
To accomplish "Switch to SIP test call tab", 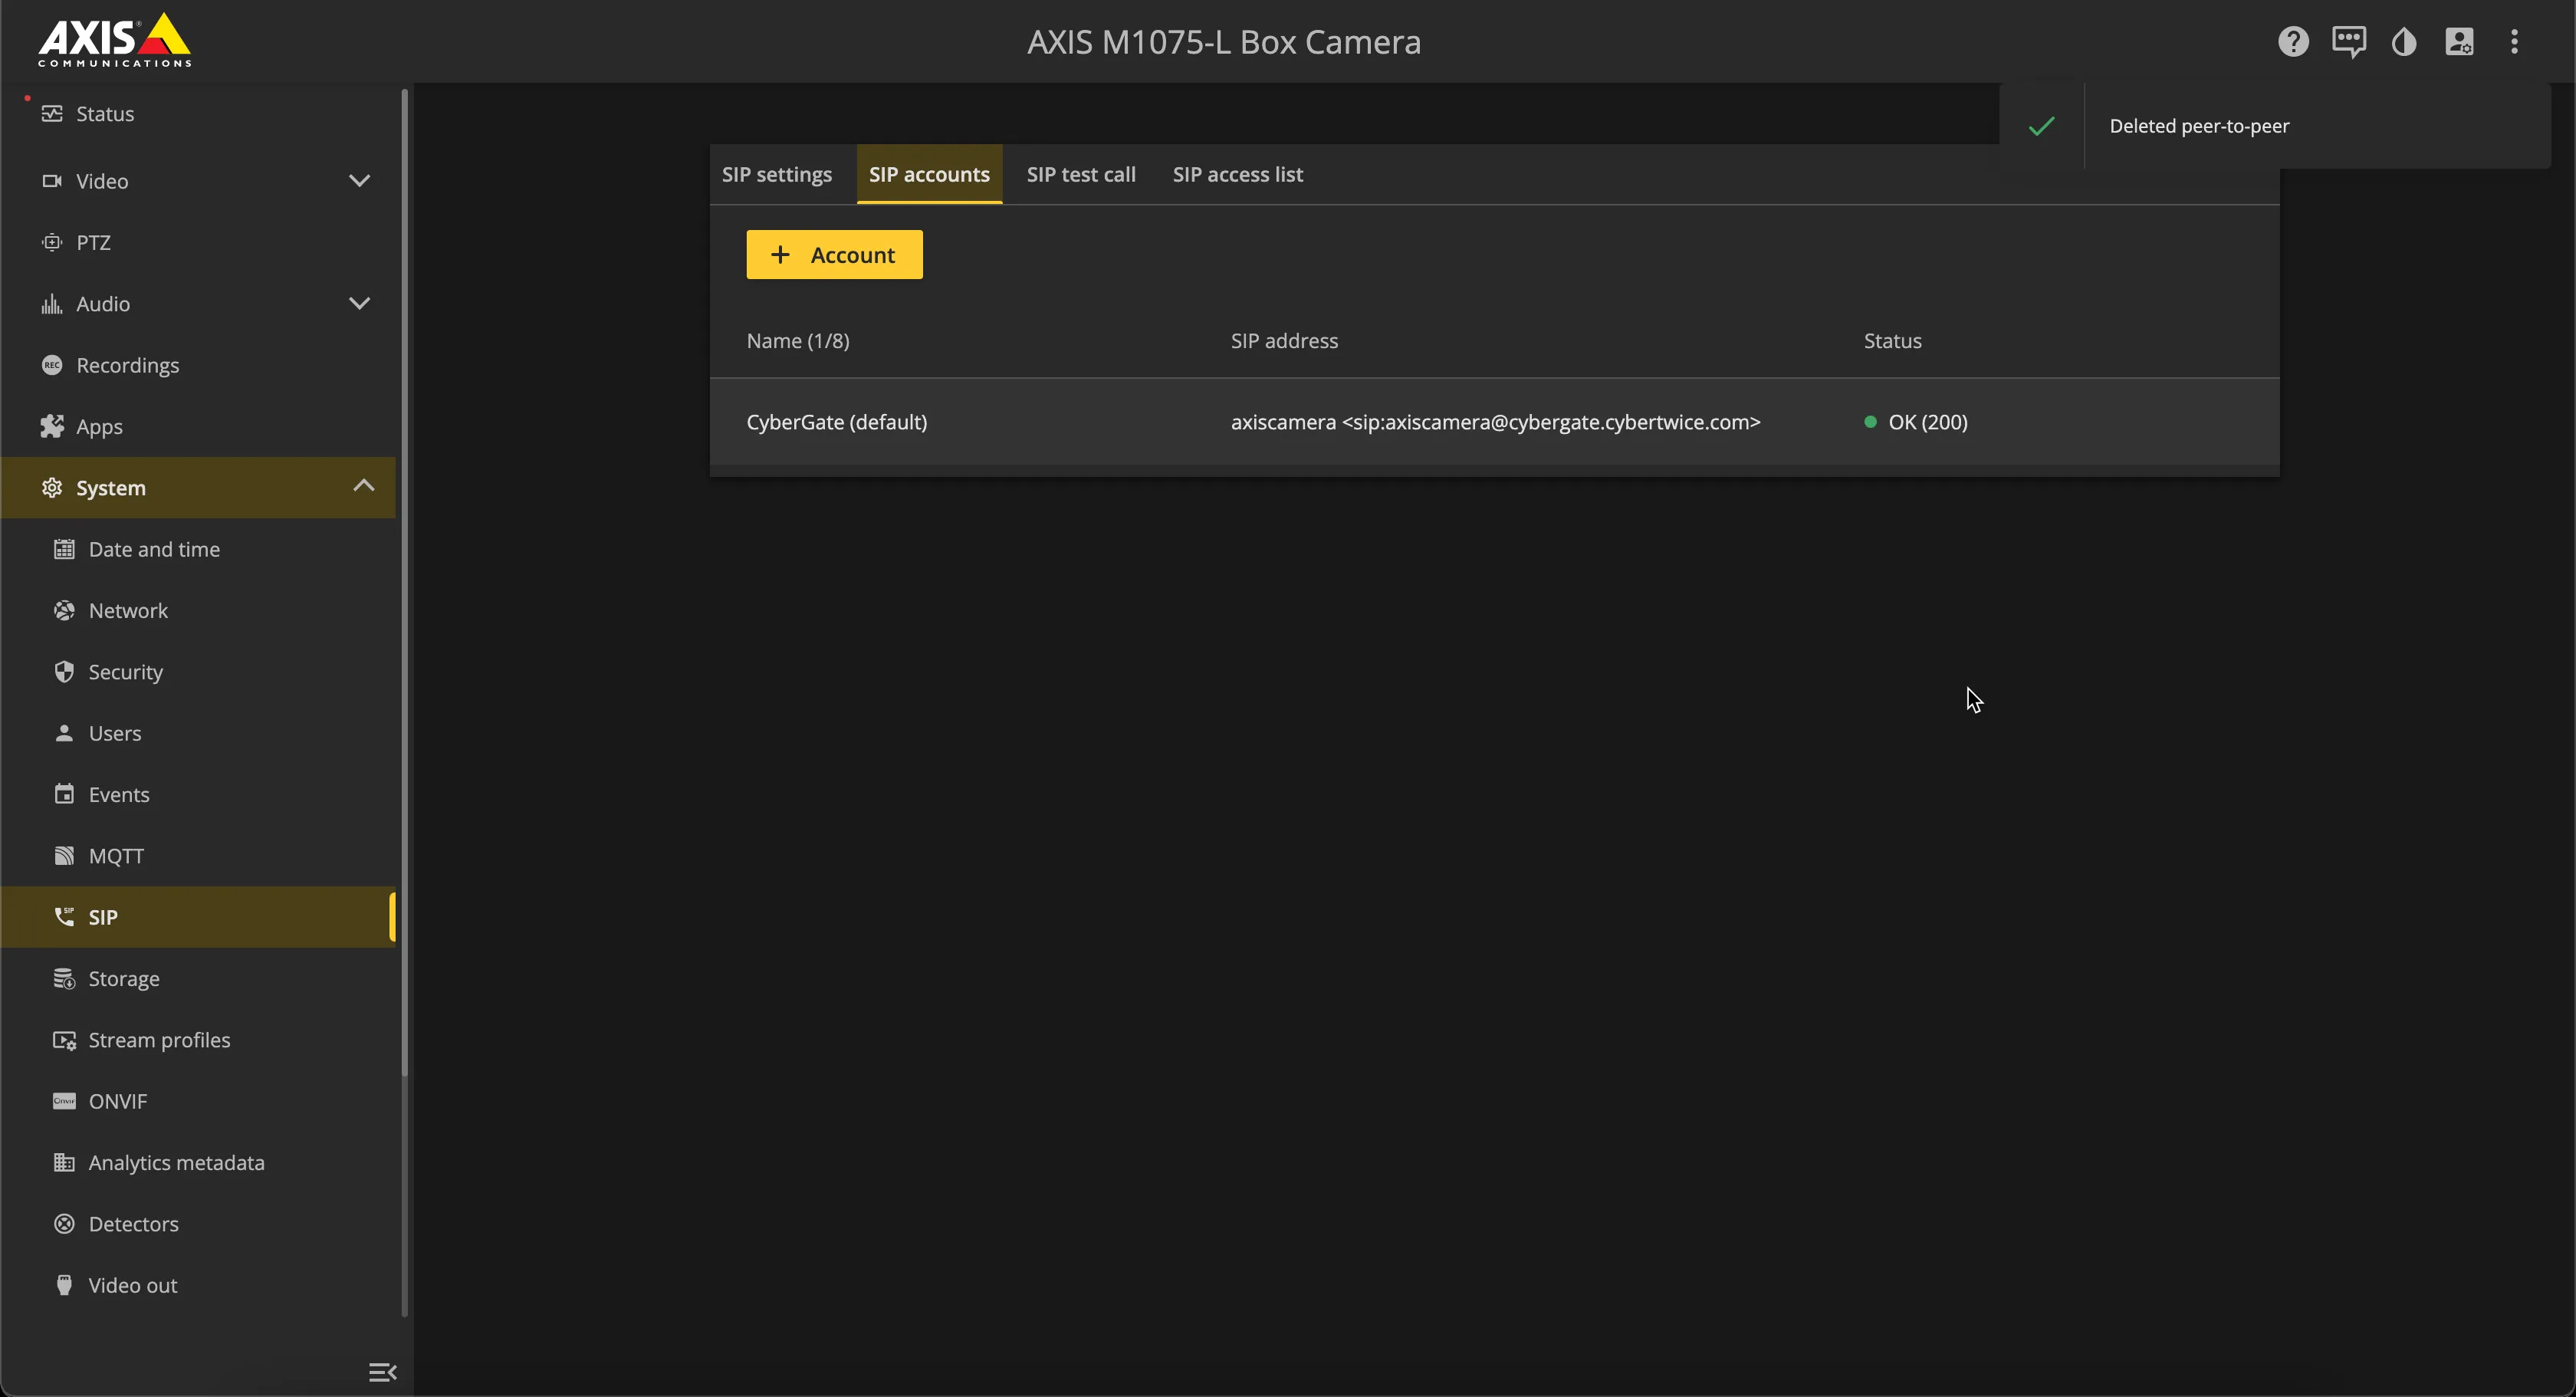I will click(1081, 174).
